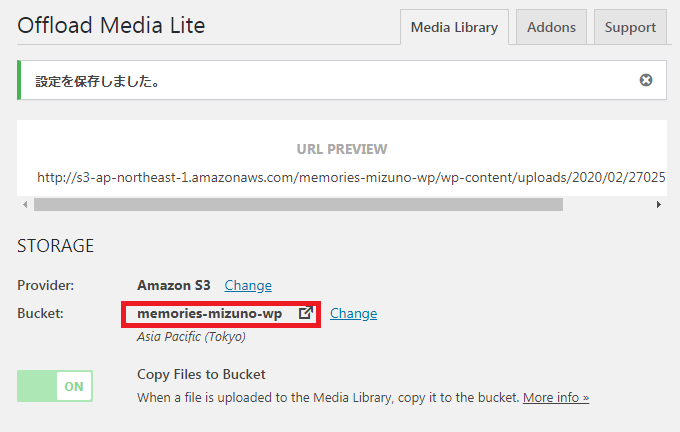Click Change link next to bucket name
Screen dimensions: 680x432
(x=353, y=314)
